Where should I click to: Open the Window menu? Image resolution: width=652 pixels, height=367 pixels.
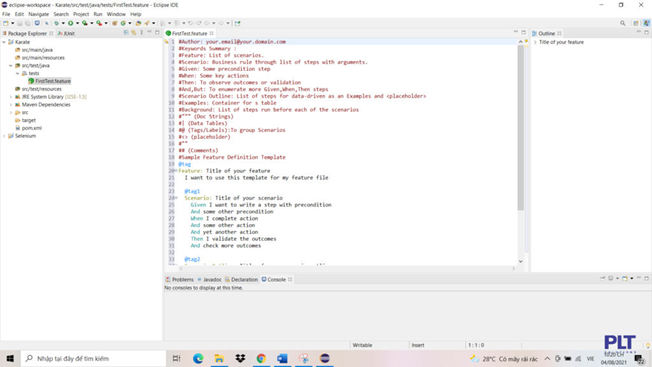pyautogui.click(x=116, y=14)
